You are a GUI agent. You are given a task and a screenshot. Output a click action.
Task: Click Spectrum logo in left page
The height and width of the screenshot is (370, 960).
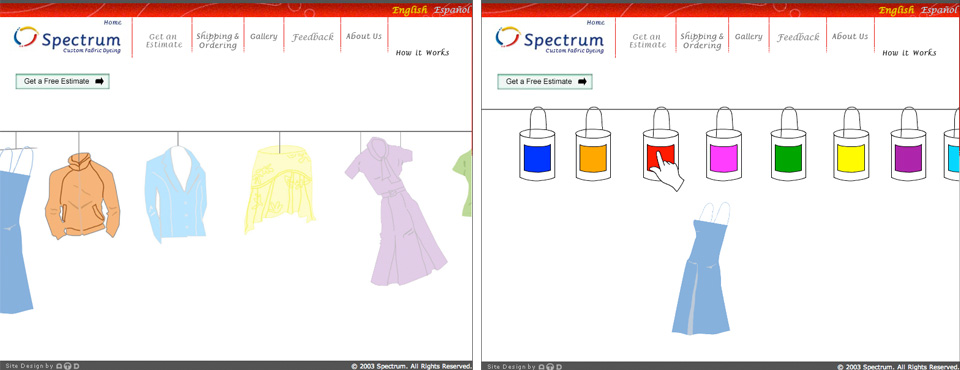click(67, 40)
